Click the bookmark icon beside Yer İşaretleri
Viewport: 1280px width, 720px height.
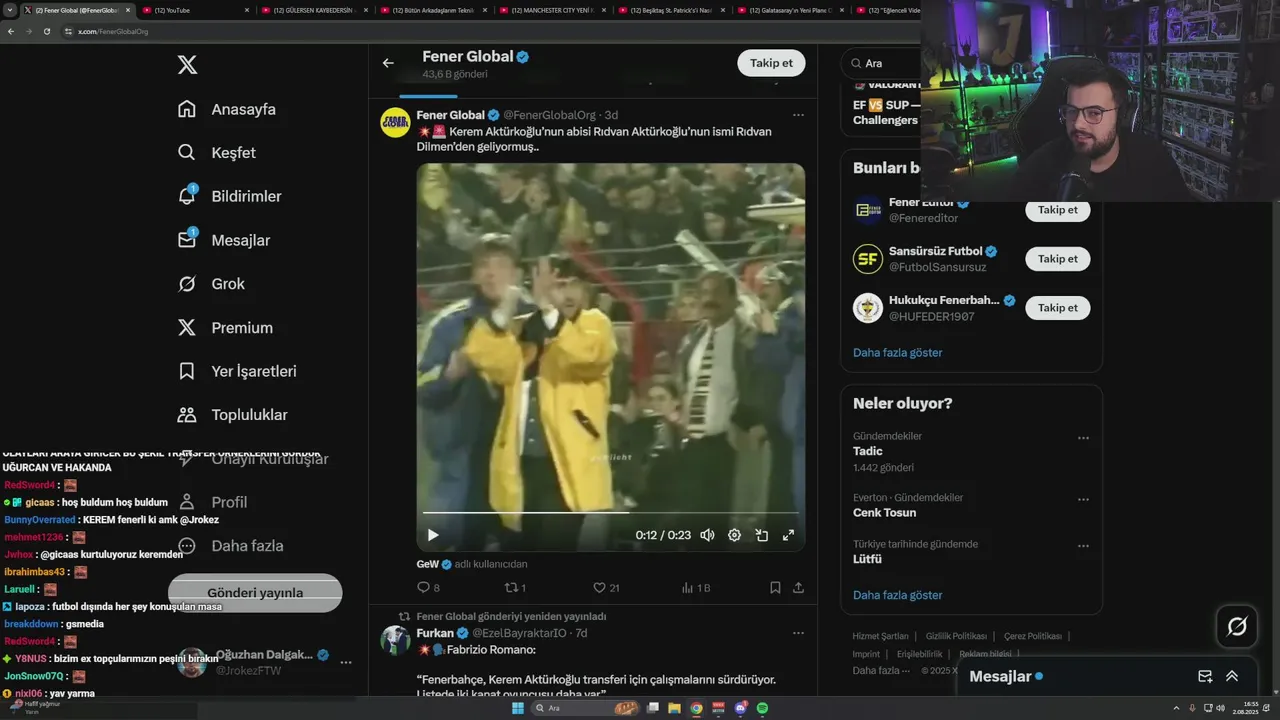coord(187,371)
